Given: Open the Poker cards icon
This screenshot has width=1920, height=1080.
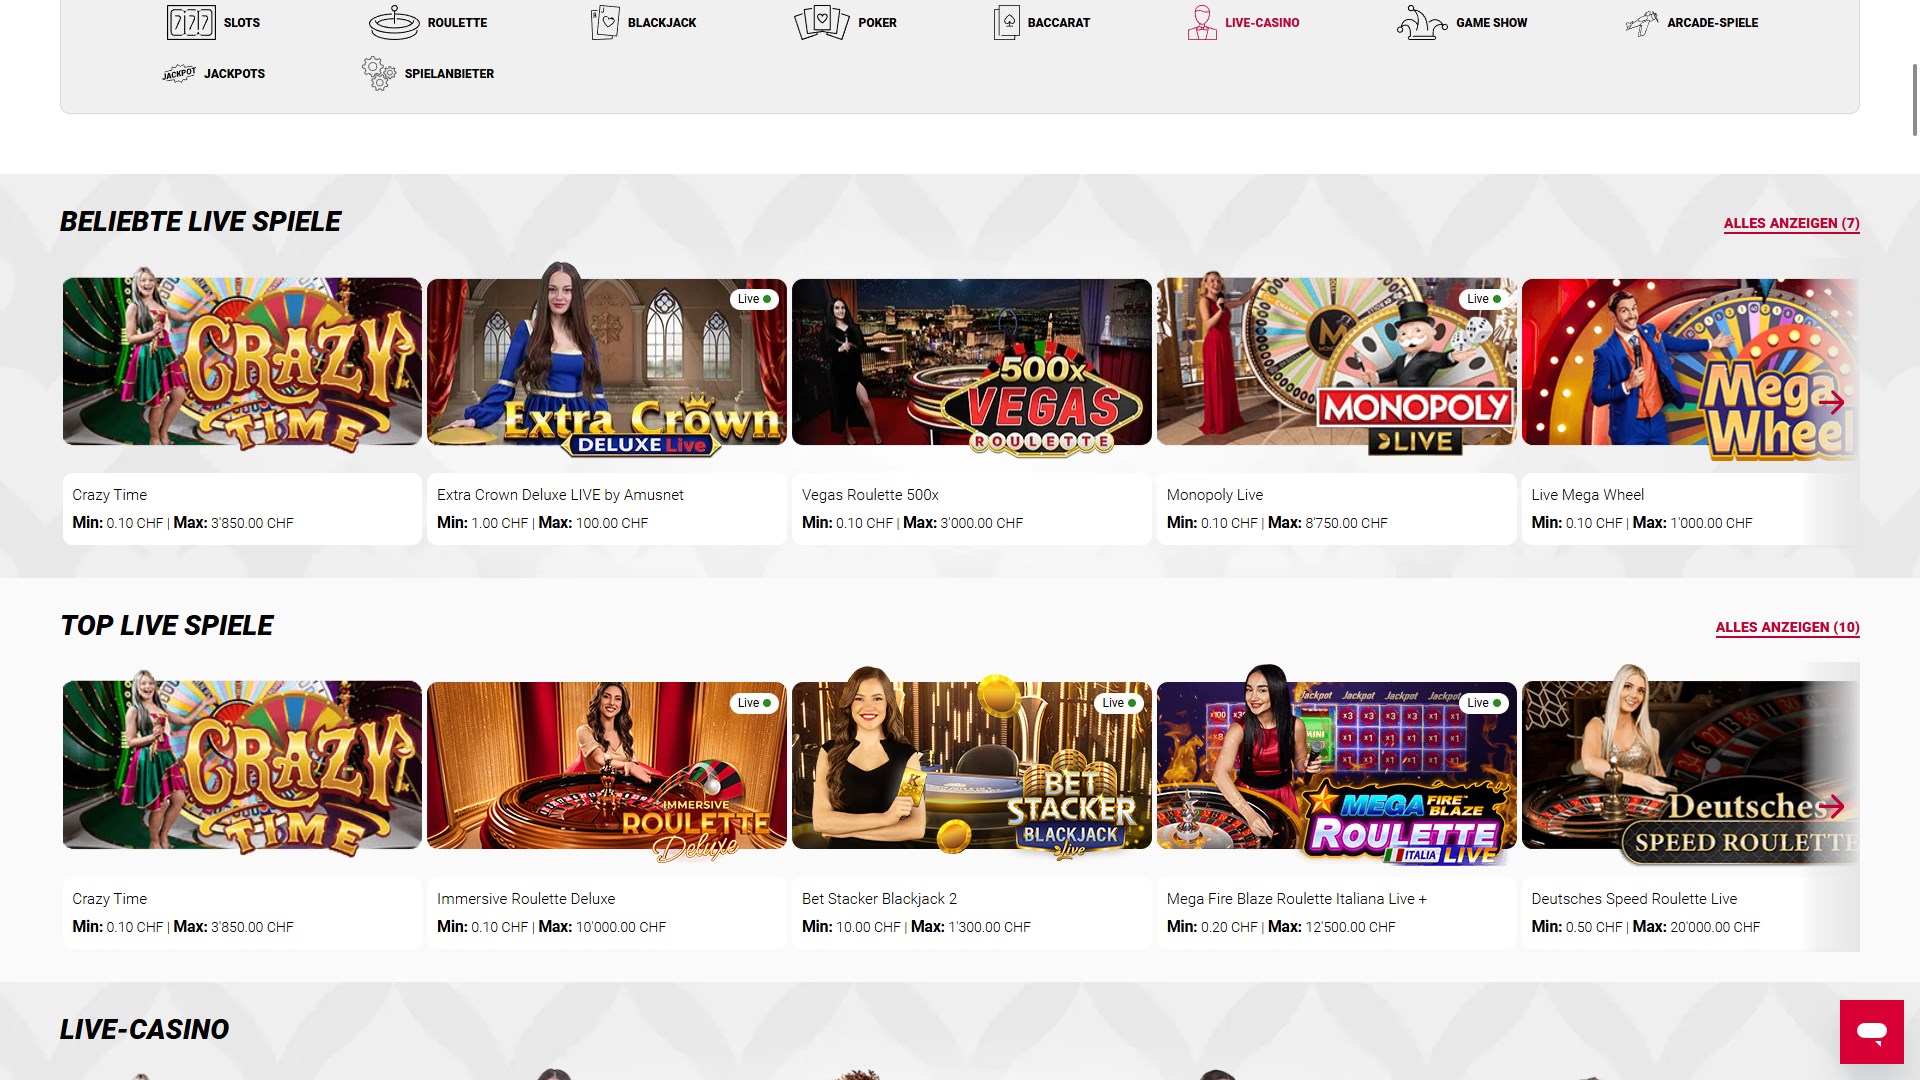Looking at the screenshot, I should pyautogui.click(x=821, y=22).
